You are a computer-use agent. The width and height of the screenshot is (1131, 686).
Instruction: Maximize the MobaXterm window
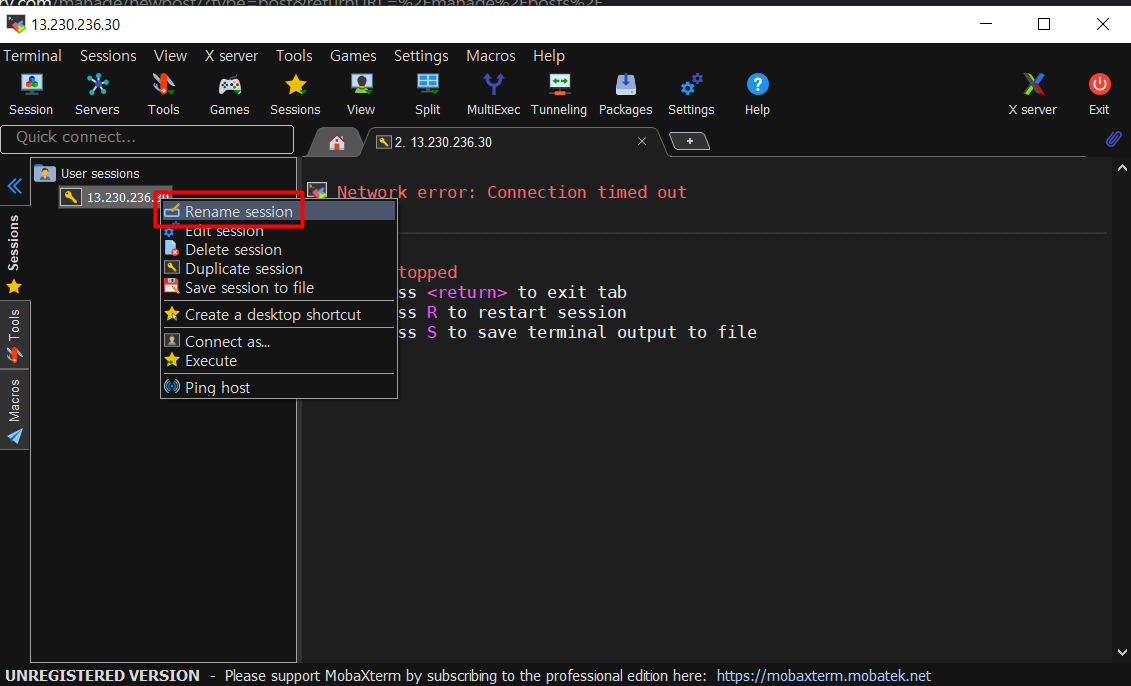point(1044,24)
